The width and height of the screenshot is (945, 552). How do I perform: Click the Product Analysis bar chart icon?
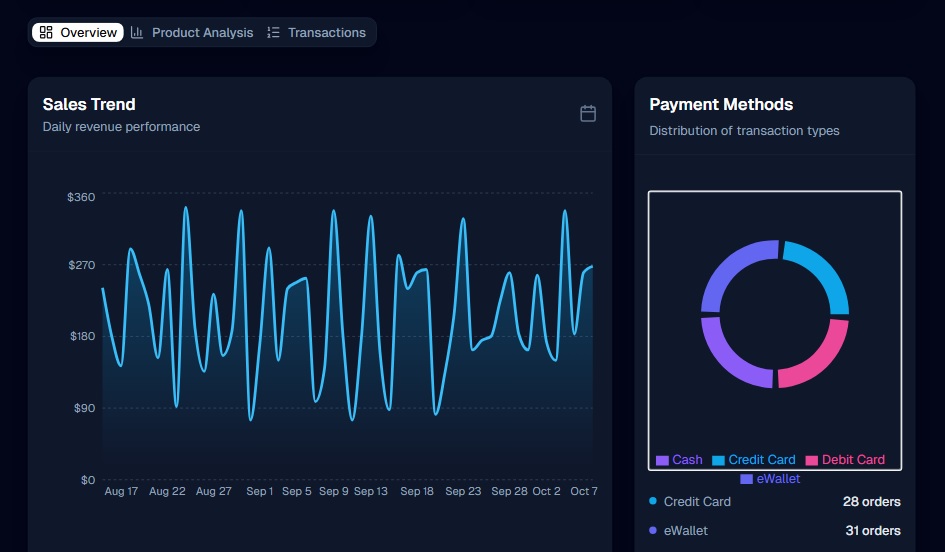[137, 33]
